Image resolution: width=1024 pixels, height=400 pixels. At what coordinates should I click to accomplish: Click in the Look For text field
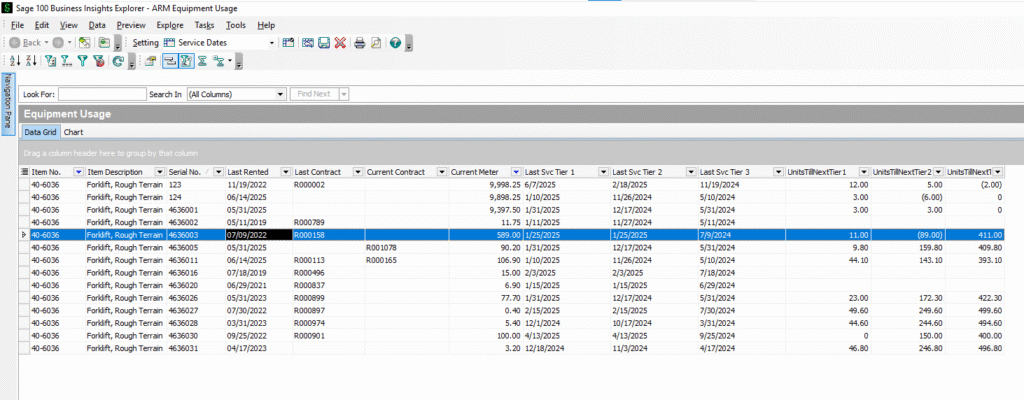pyautogui.click(x=103, y=94)
